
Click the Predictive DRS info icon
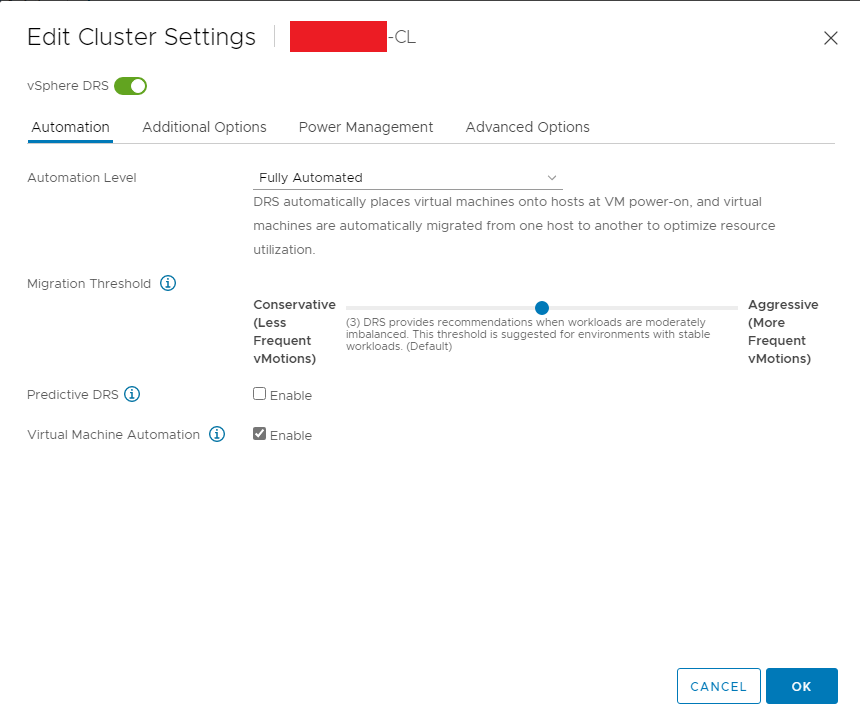tap(132, 394)
